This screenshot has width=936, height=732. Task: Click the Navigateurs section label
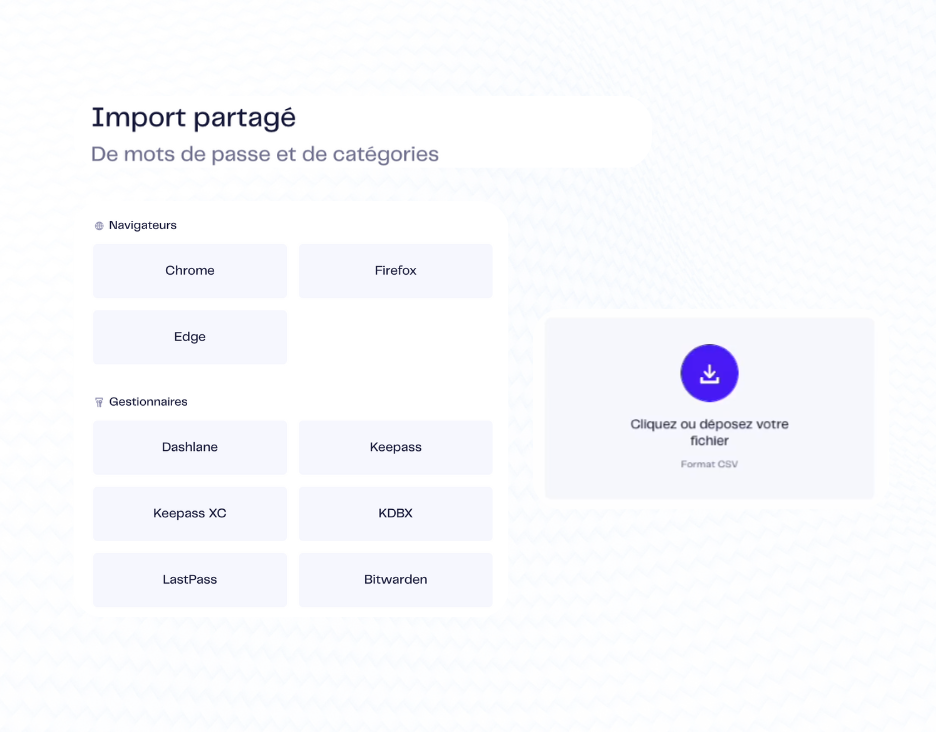(x=143, y=226)
